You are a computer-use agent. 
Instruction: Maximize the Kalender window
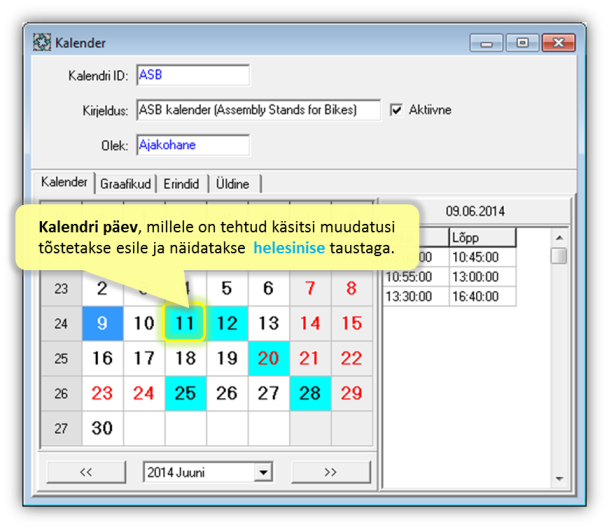pos(523,43)
